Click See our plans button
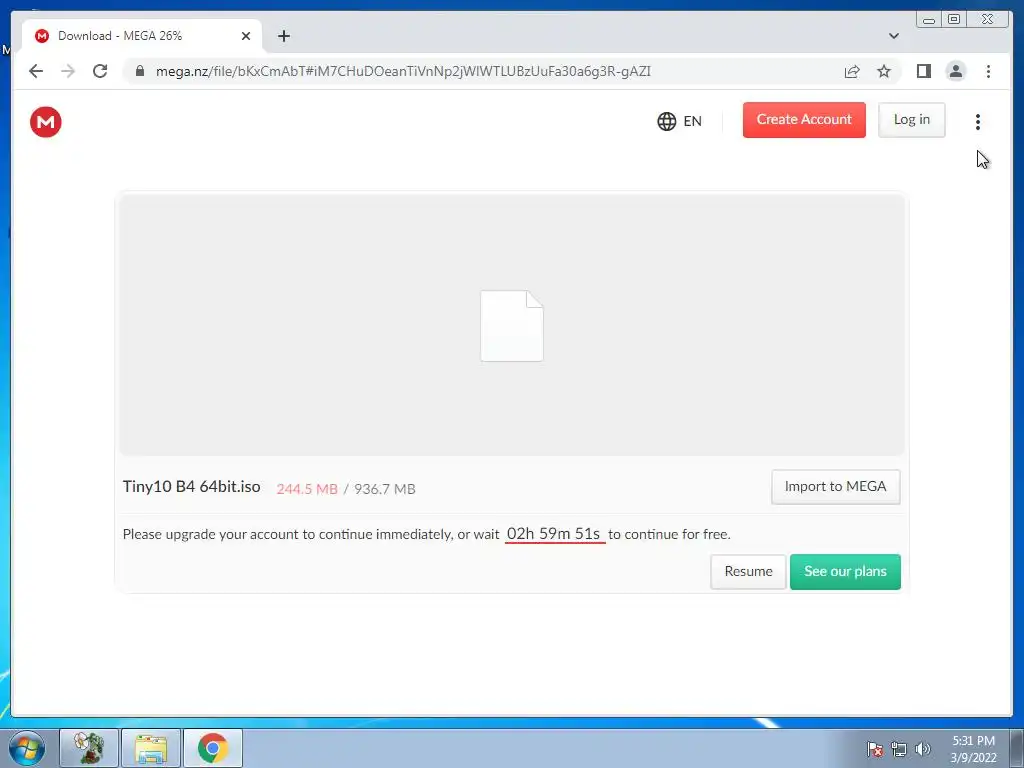This screenshot has height=768, width=1024. click(x=845, y=571)
